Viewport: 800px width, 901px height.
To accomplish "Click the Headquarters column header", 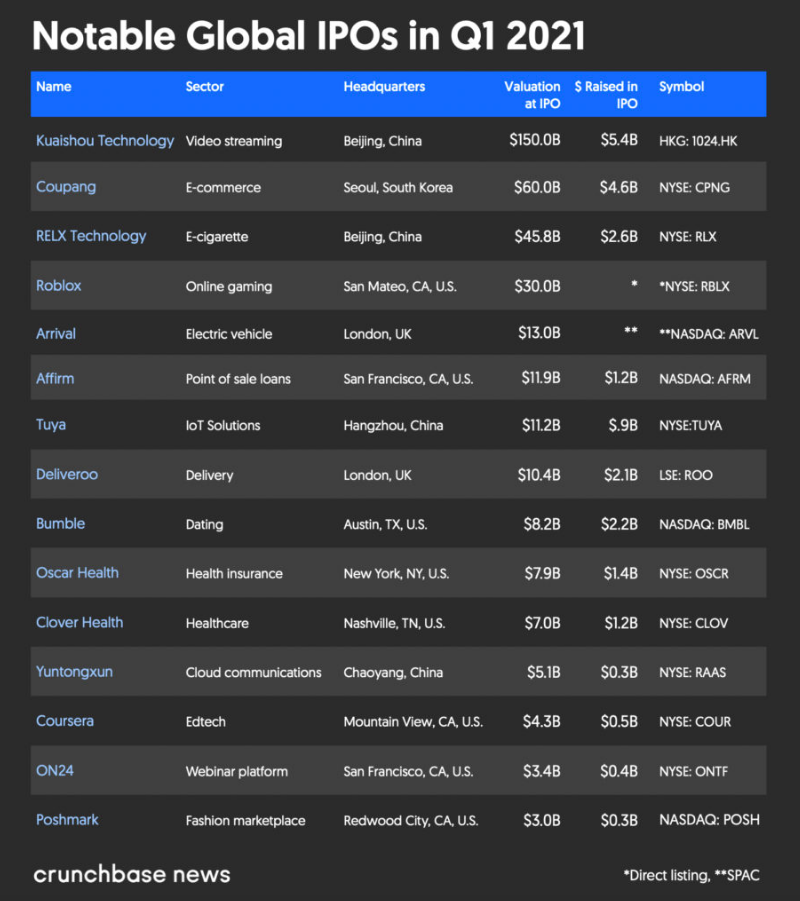I will coord(384,87).
